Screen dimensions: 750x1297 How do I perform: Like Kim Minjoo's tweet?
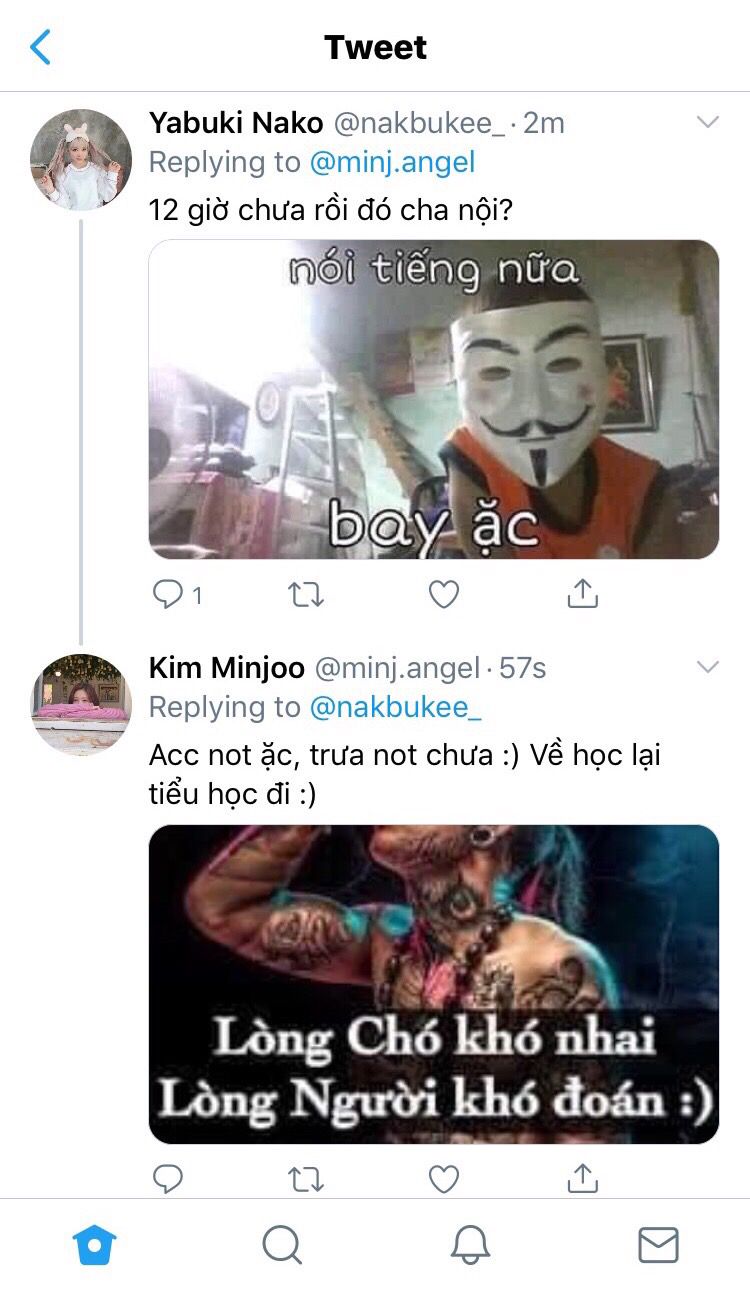click(443, 1179)
